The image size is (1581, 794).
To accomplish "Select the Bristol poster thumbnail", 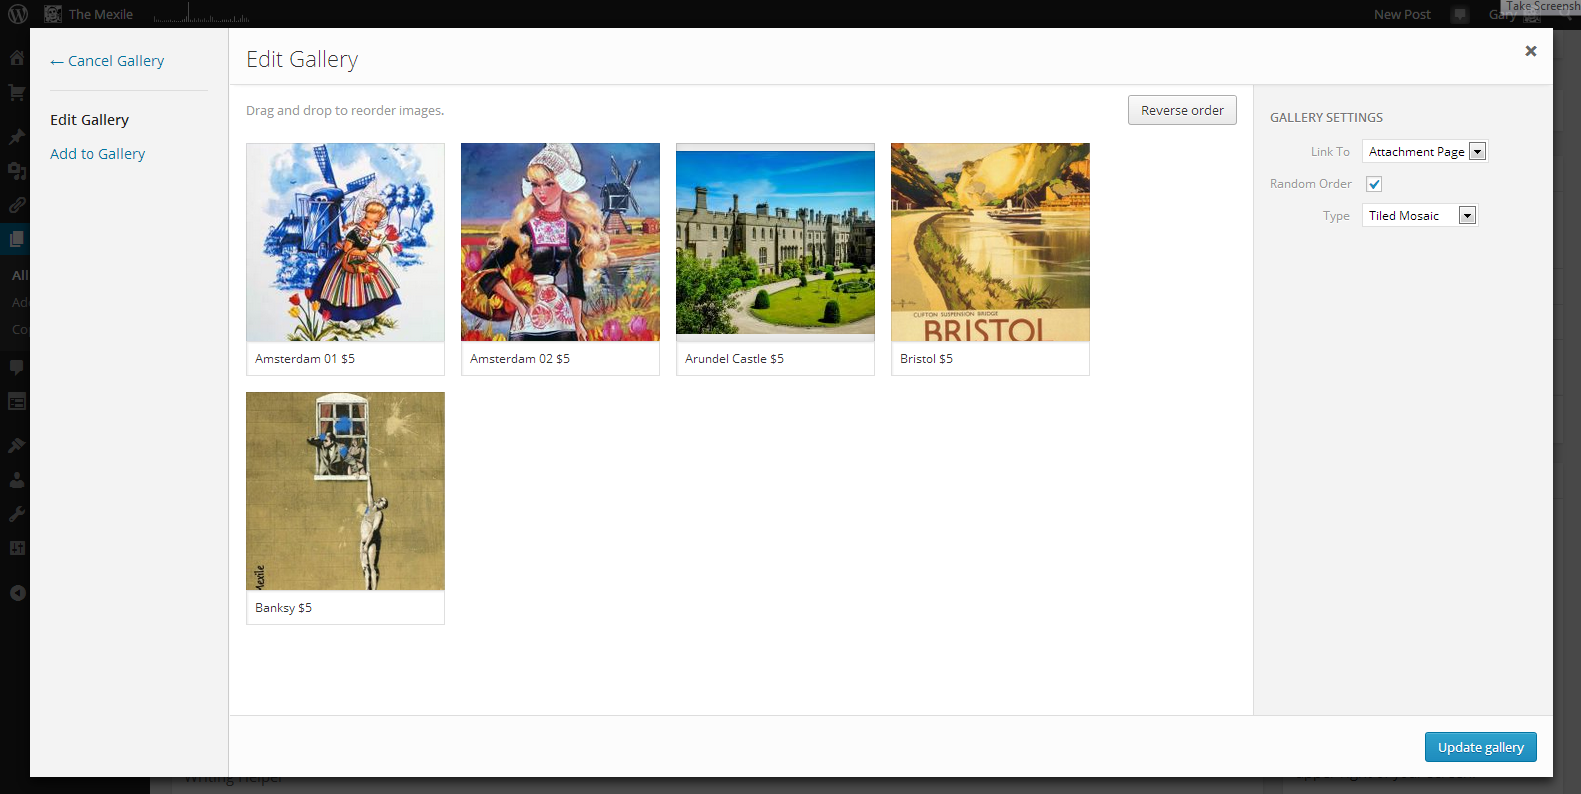I will (990, 242).
